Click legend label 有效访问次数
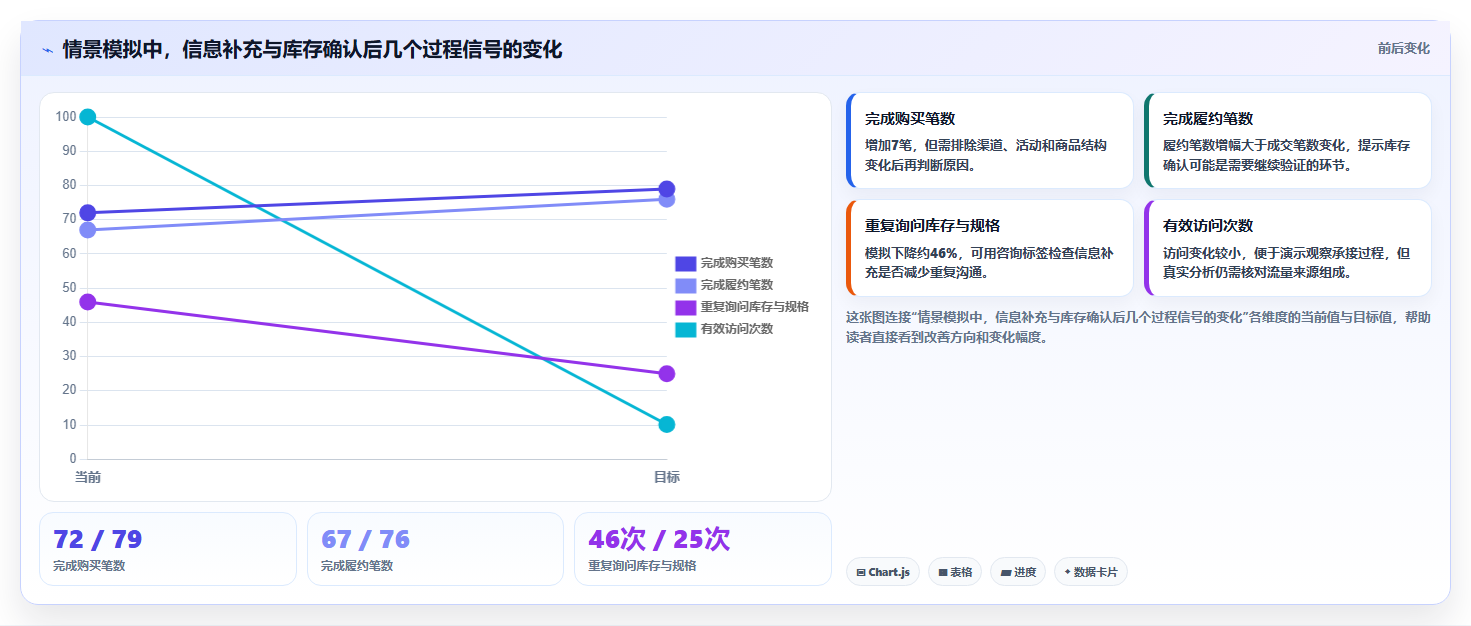The height and width of the screenshot is (626, 1471). coord(737,329)
